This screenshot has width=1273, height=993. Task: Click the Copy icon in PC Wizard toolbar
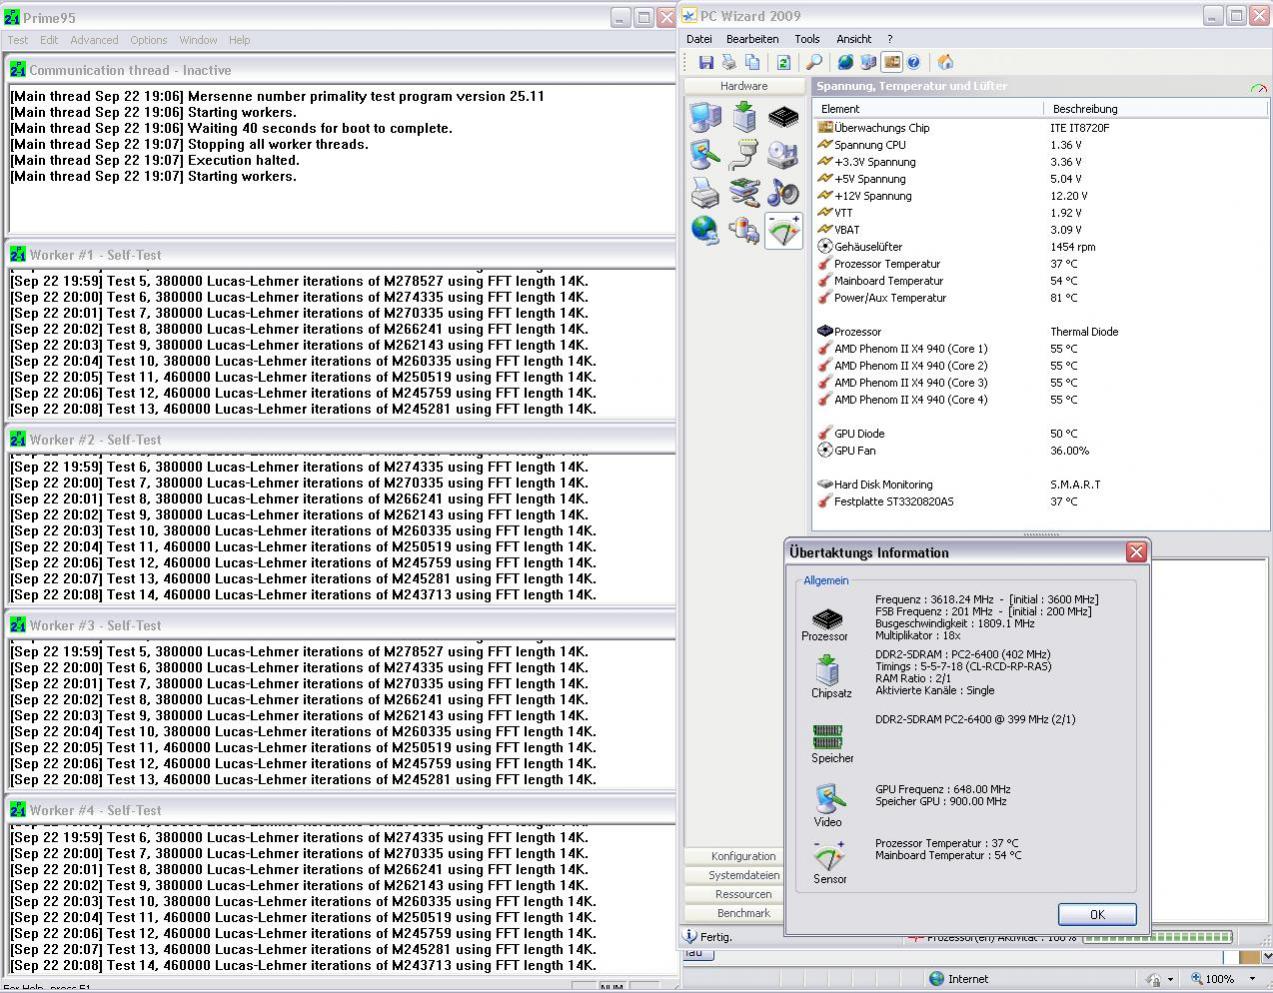coord(752,62)
